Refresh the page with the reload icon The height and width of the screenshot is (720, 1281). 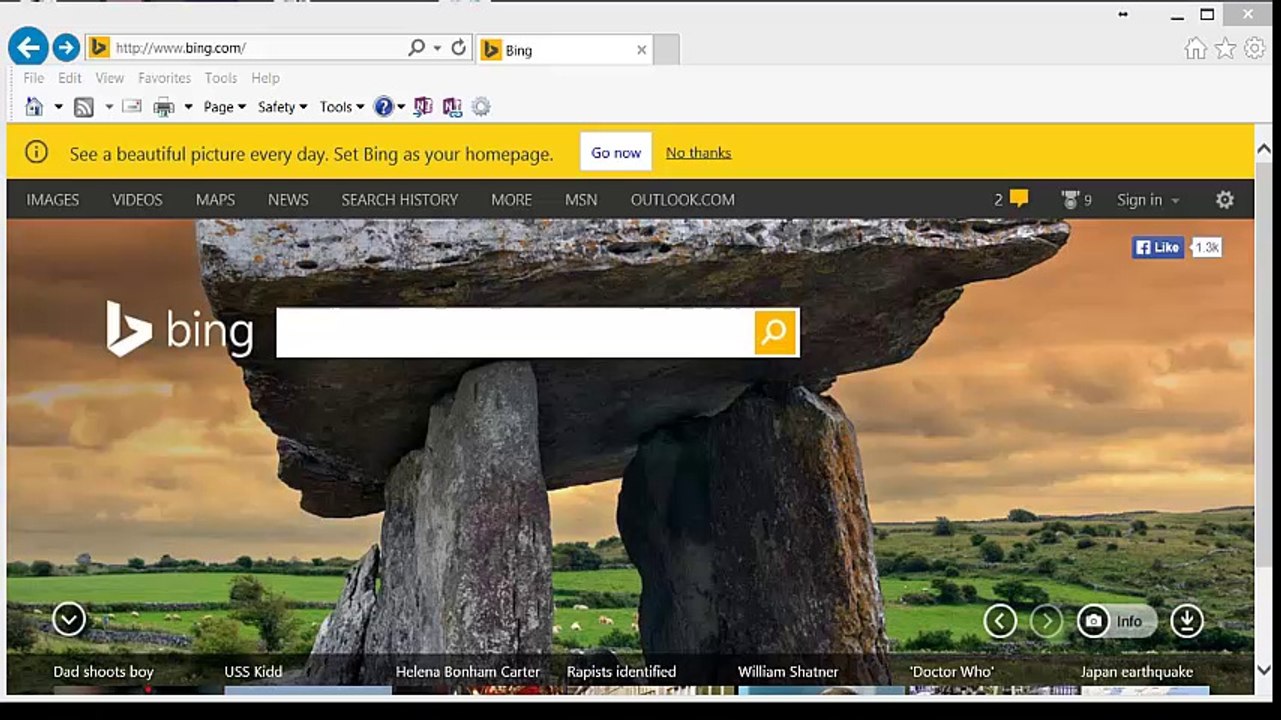click(459, 48)
